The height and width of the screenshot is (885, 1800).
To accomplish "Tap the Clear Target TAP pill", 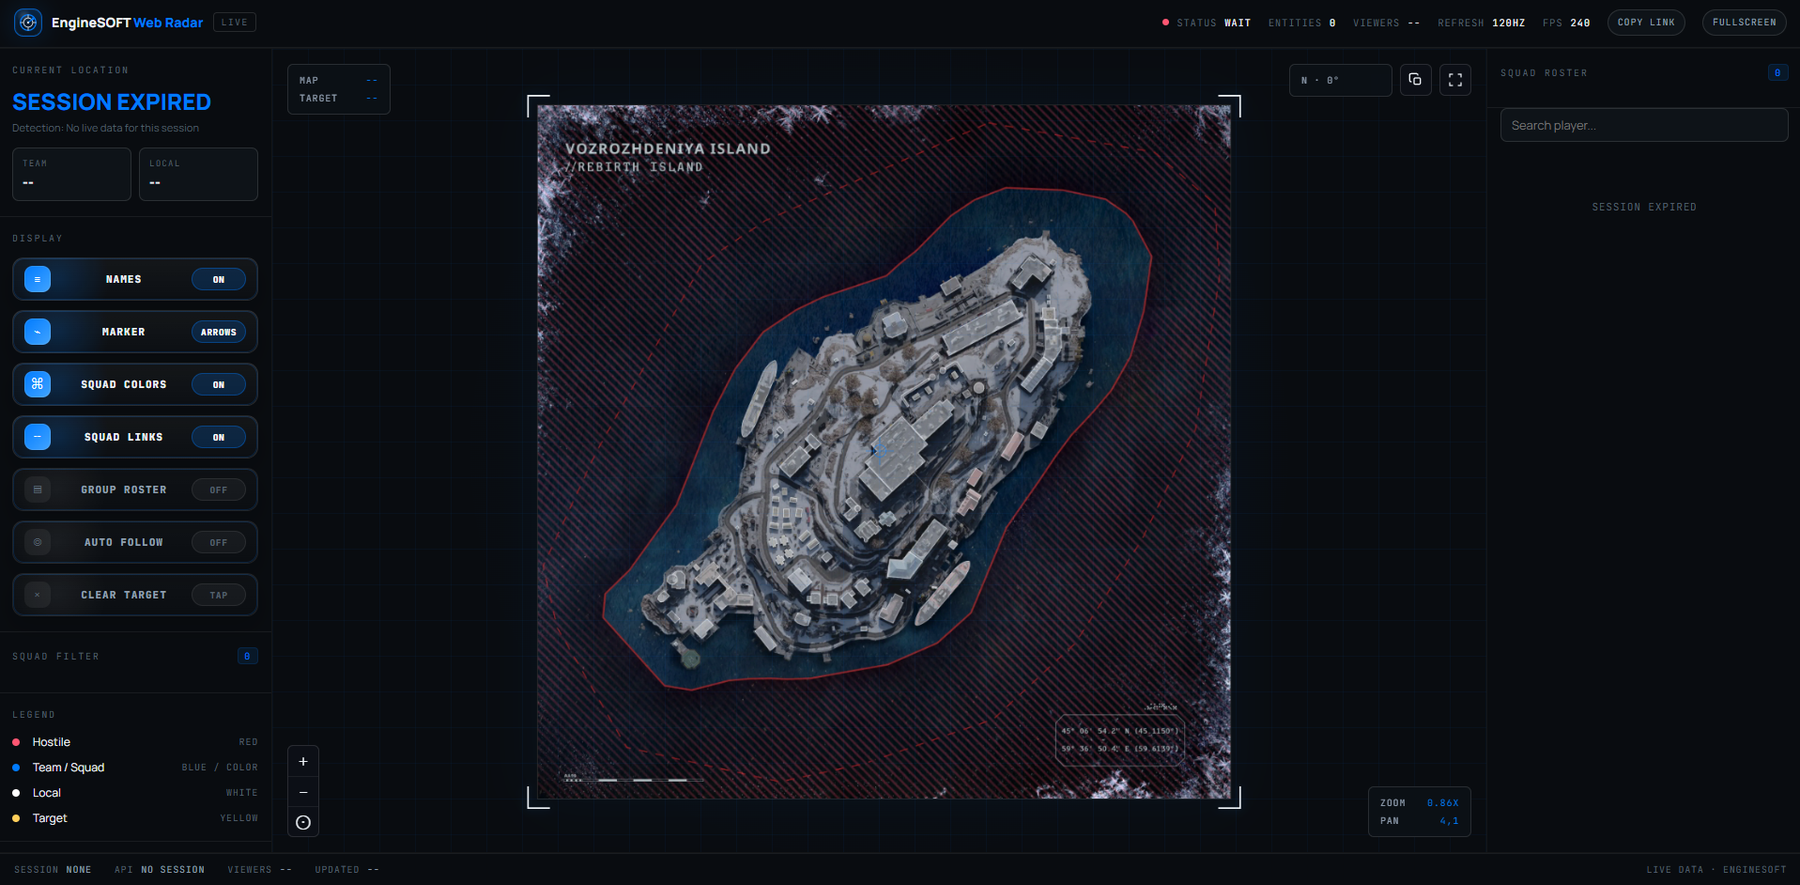I will click(x=218, y=595).
